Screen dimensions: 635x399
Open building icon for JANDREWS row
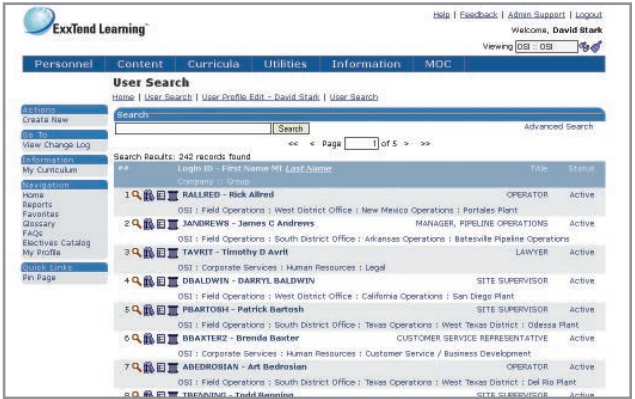149,224
